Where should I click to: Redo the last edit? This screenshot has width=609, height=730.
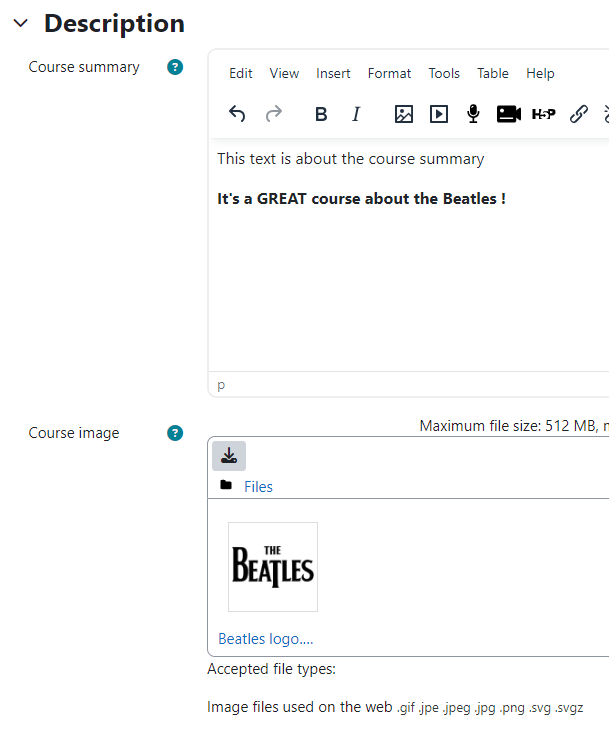point(274,114)
